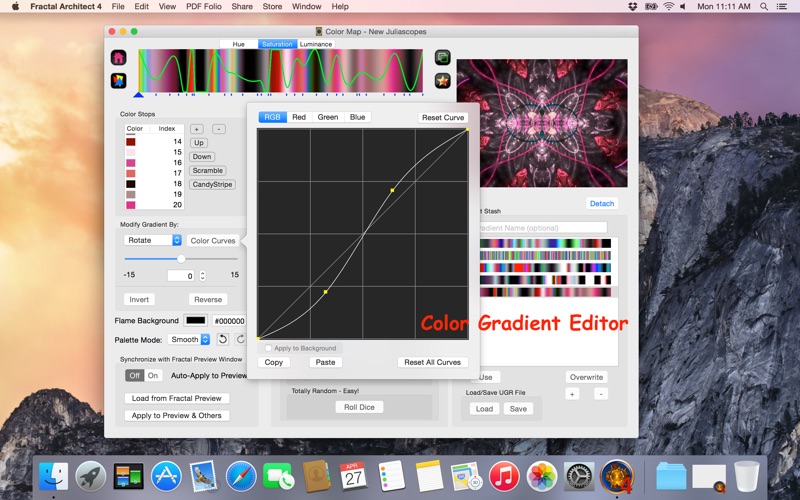
Task: Open the Rotate modify dropdown
Action: (153, 240)
